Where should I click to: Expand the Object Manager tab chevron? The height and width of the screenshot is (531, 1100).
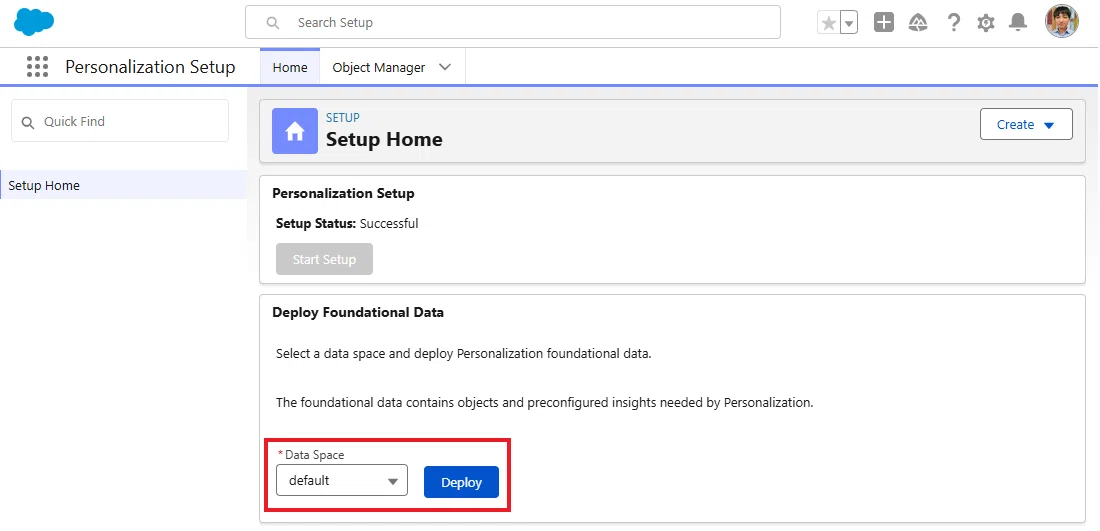pos(445,67)
